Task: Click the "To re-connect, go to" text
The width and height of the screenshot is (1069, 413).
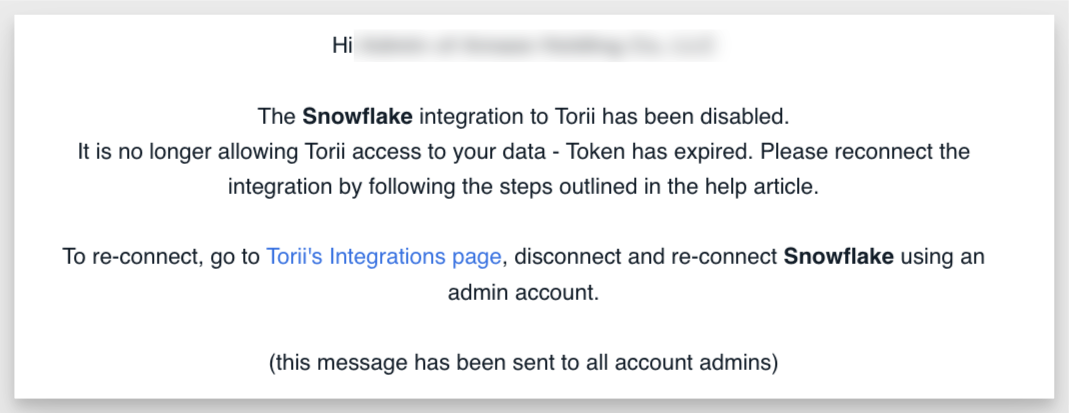Action: point(161,257)
